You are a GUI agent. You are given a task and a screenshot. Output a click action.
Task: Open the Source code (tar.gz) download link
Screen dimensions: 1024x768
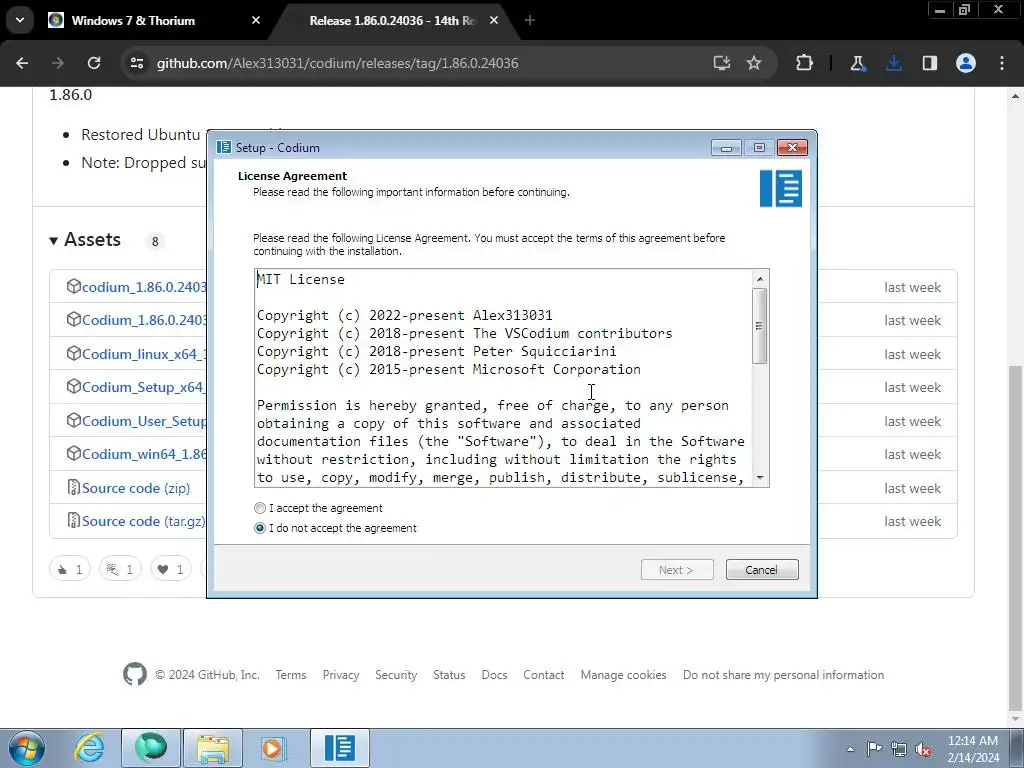click(x=144, y=521)
